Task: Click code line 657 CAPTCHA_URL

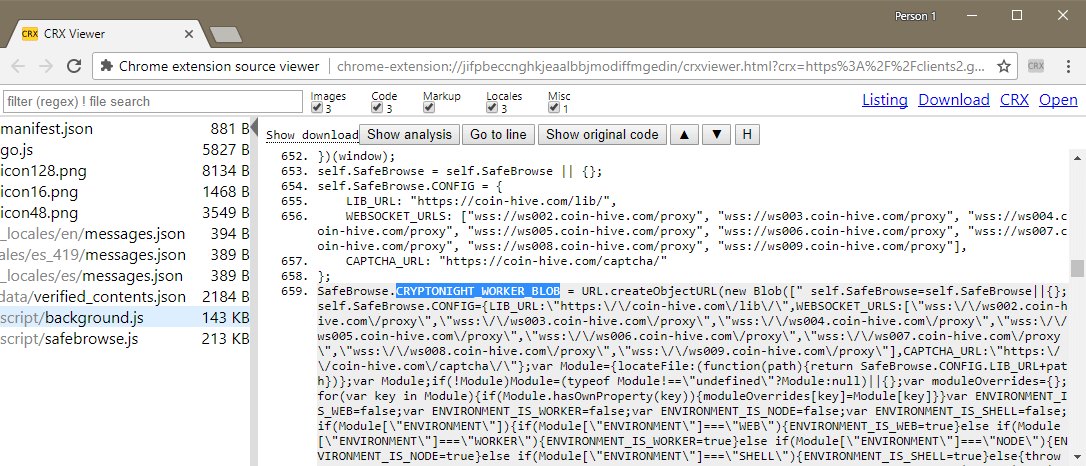Action: click(506, 261)
